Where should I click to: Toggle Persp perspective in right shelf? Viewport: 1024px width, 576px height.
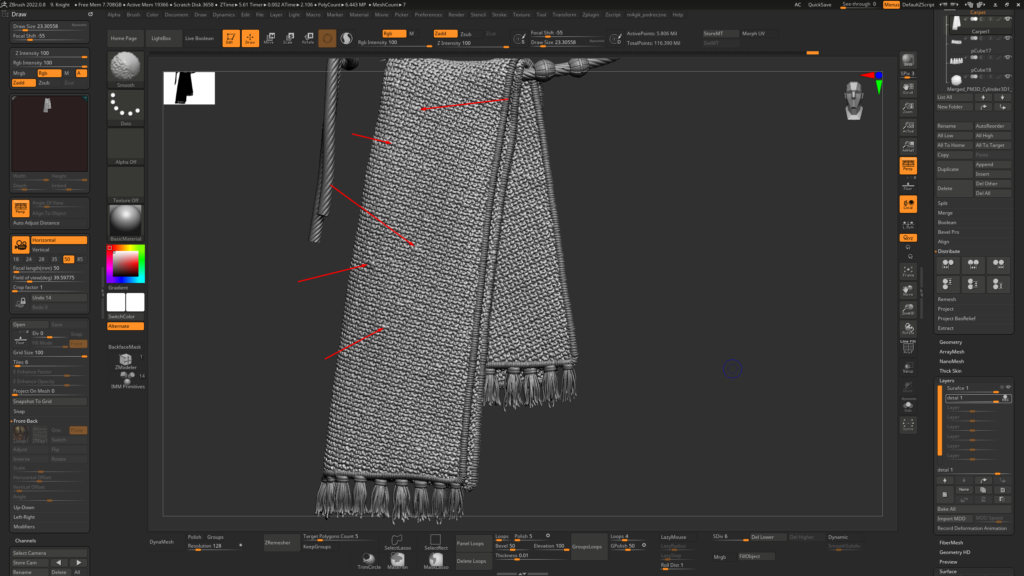click(908, 166)
